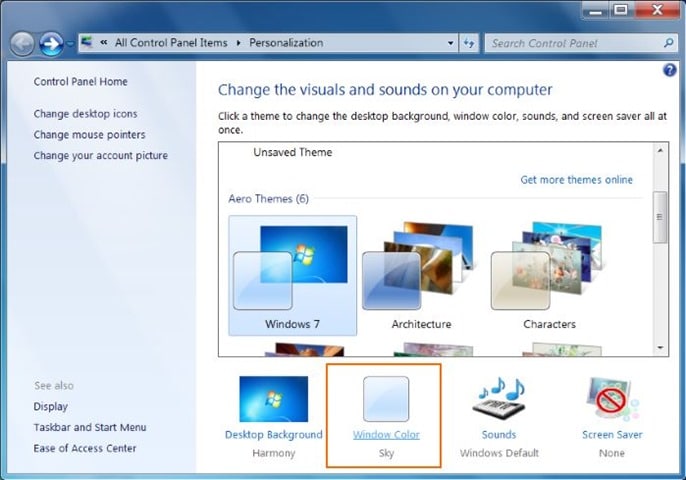Click the theme list scroll down arrow
The height and width of the screenshot is (480, 686).
point(659,347)
